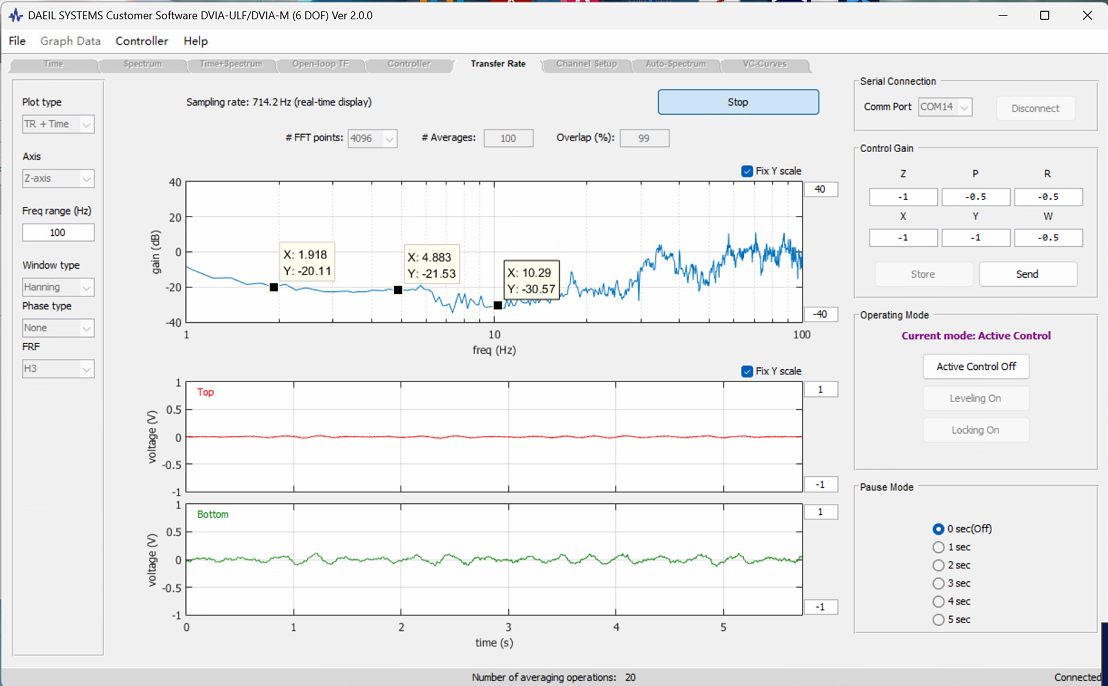1108x686 pixels.
Task: Click the Overlap percent field showing 99
Action: click(644, 138)
